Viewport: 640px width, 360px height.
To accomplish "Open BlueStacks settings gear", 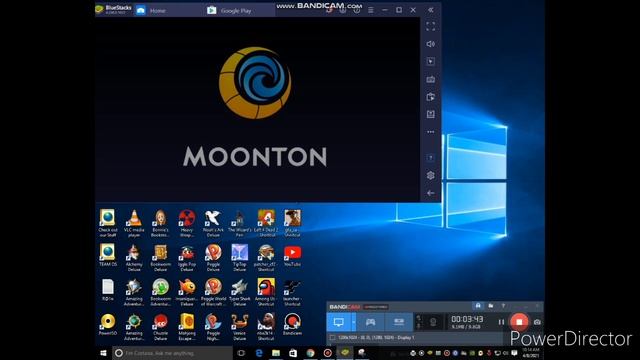I will pos(431,176).
